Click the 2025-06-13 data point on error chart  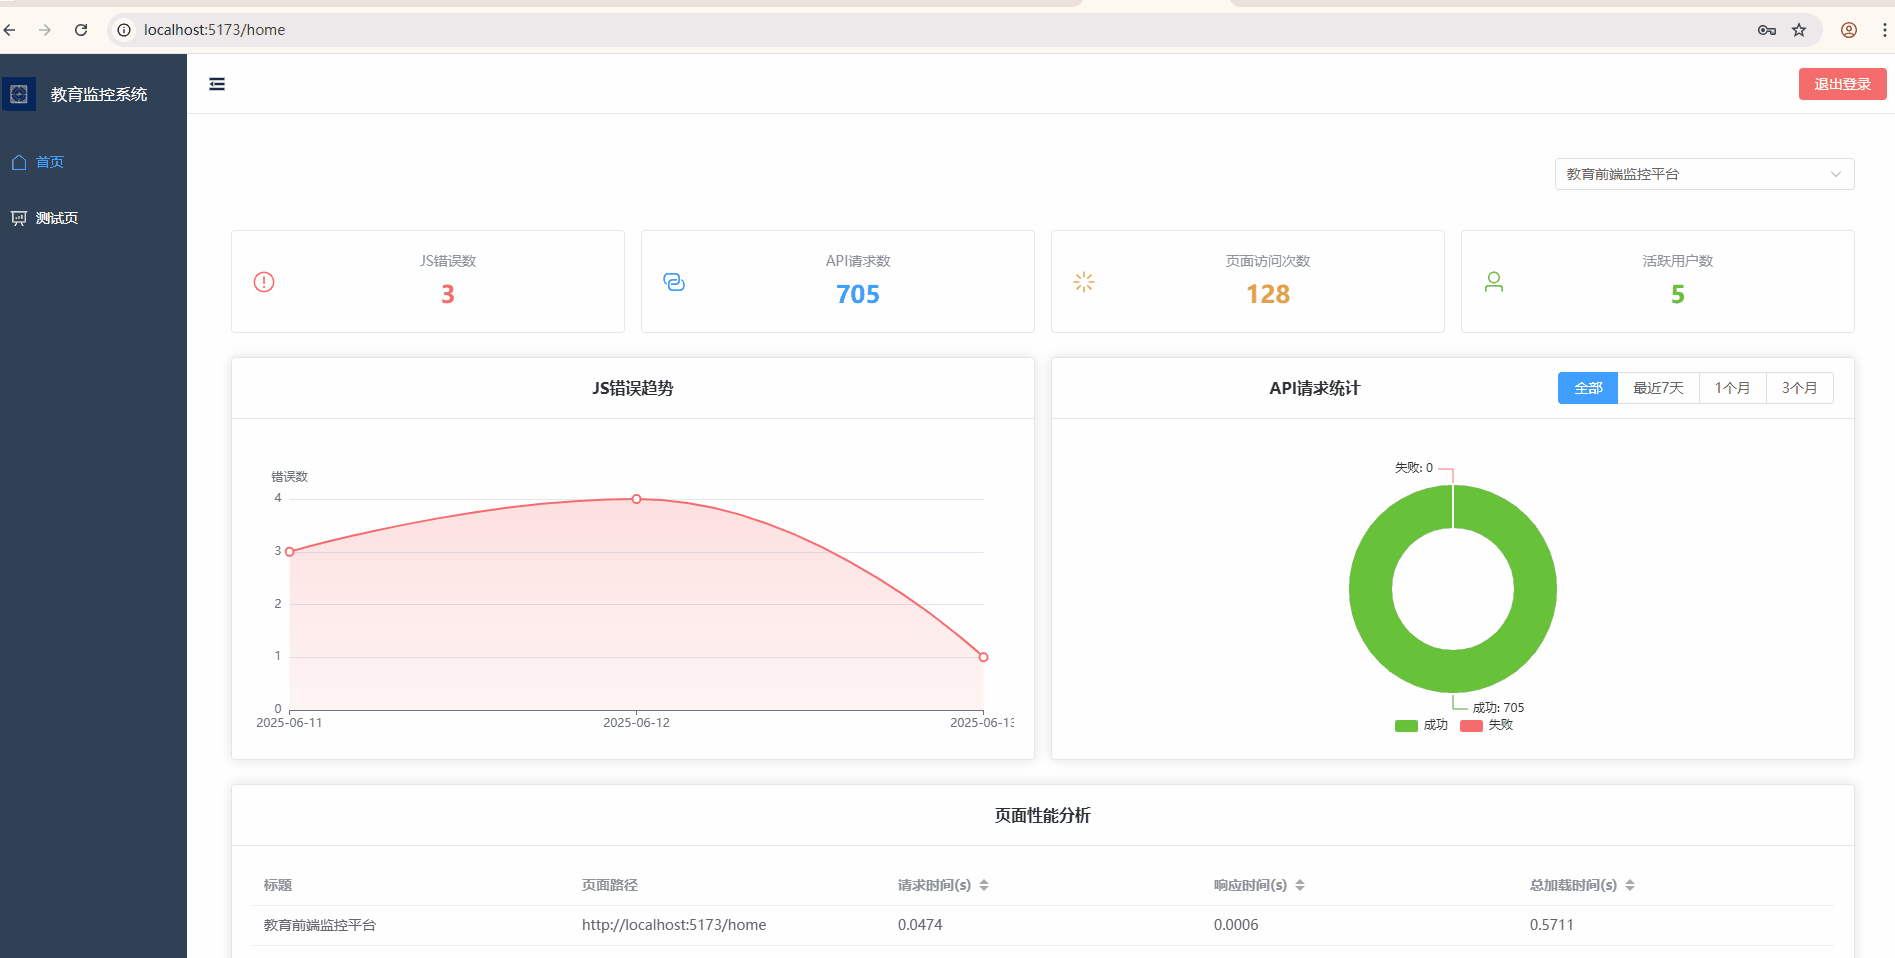coord(984,657)
